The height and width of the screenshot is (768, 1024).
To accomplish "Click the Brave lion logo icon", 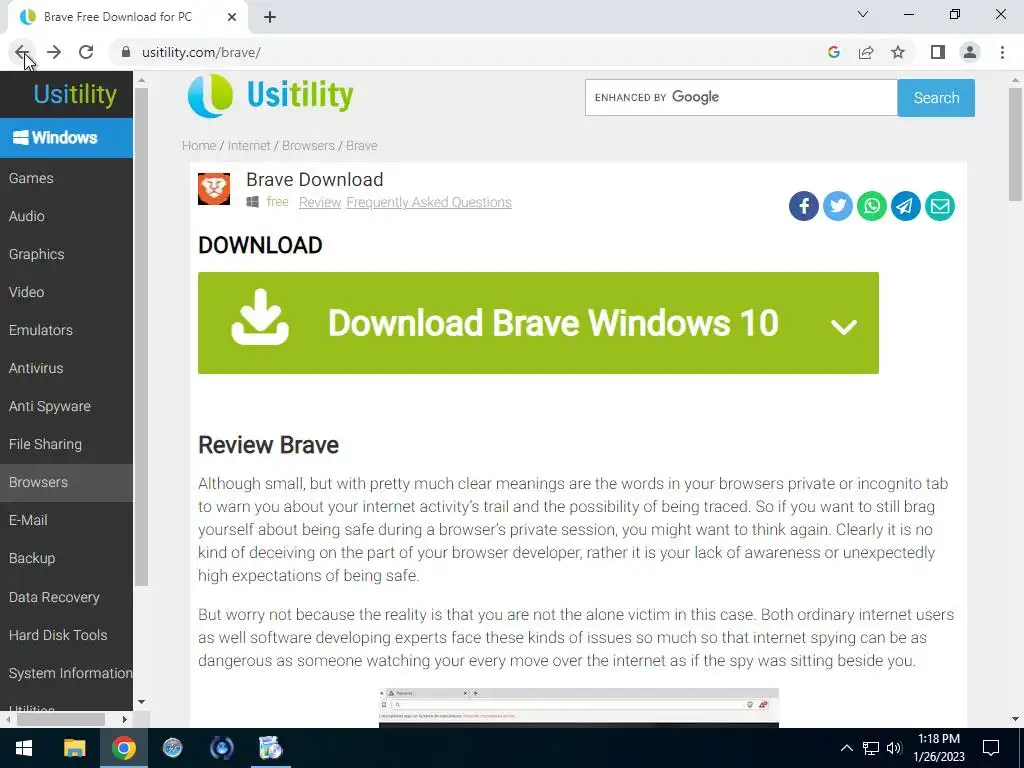I will click(214, 189).
